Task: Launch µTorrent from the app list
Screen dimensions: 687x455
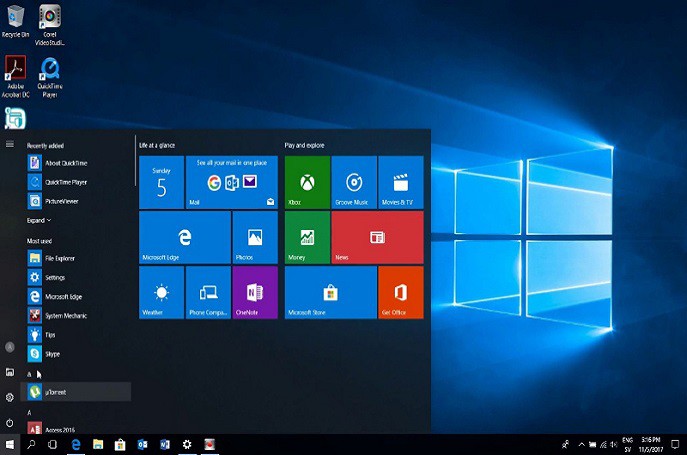Action: [76, 392]
